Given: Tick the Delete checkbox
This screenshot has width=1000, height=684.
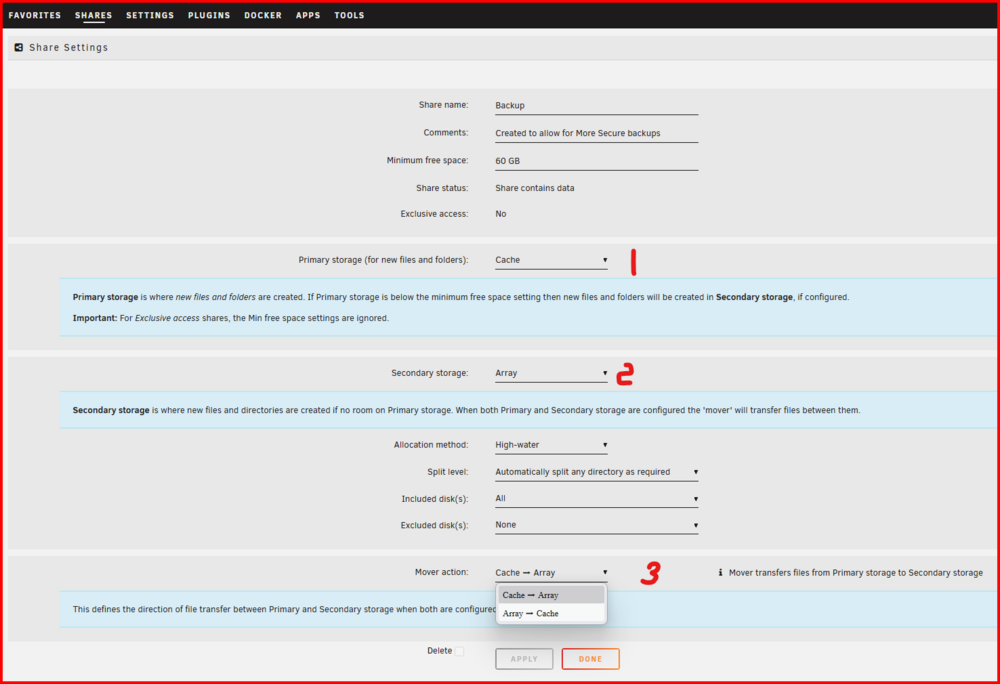Looking at the screenshot, I should point(459,651).
